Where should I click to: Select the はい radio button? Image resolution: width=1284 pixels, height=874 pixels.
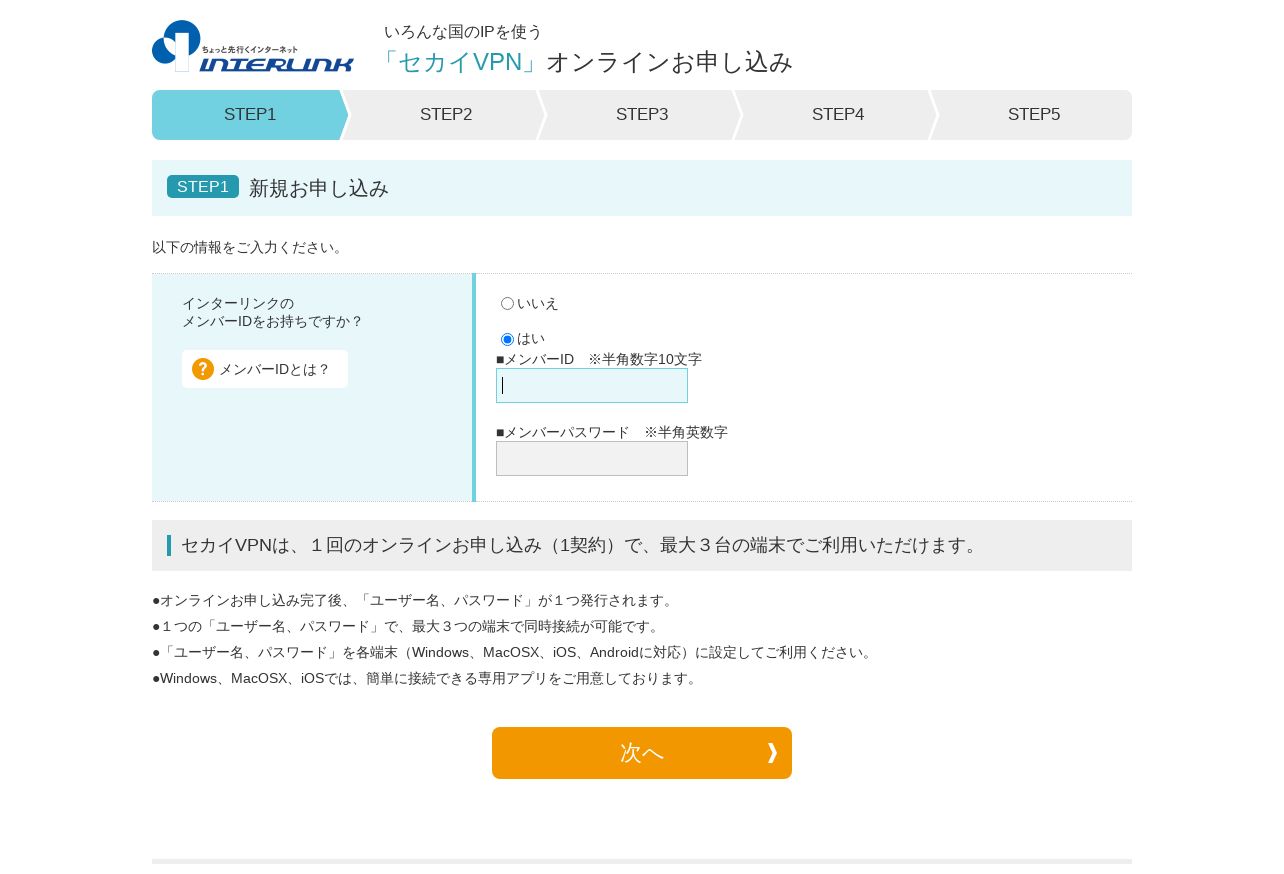507,340
